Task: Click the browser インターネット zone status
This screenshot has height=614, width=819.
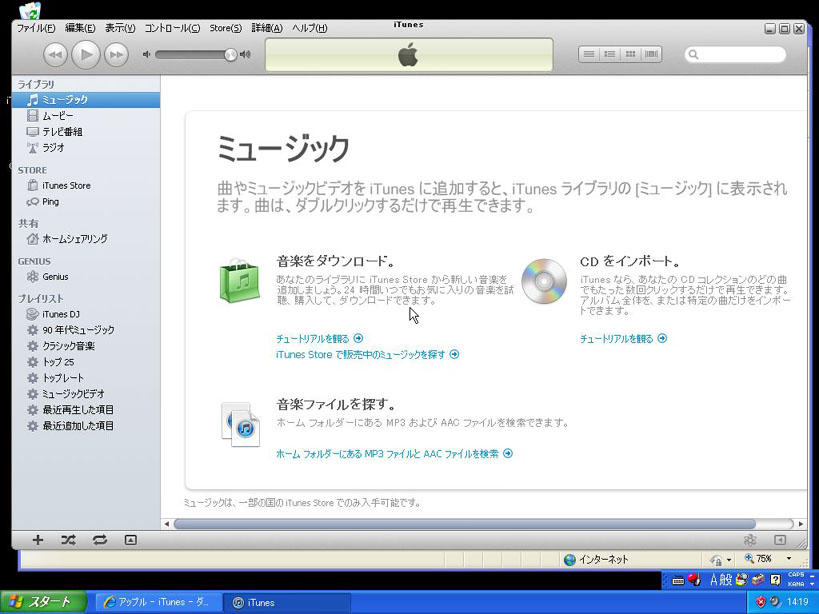Action: click(596, 560)
